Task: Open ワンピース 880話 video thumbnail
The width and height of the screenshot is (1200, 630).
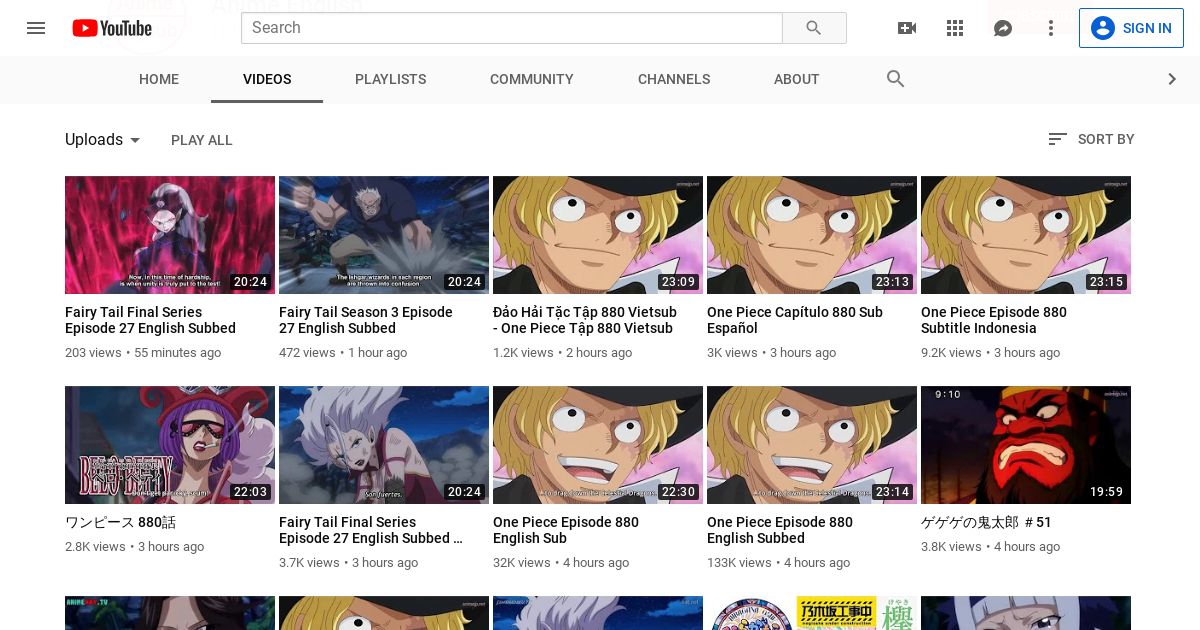Action: 170,445
